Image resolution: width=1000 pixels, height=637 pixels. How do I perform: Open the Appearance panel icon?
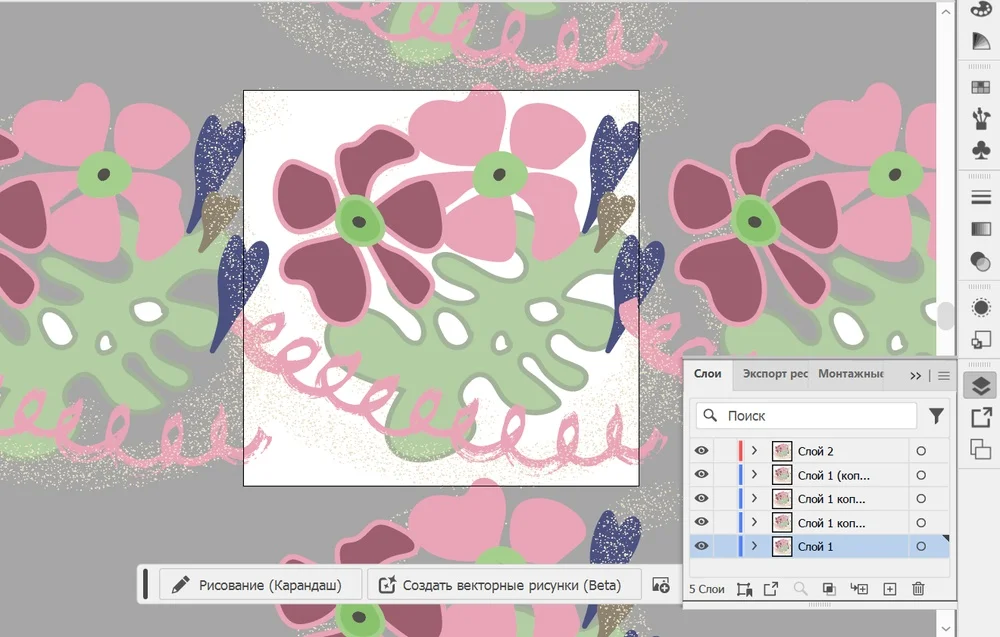tap(980, 308)
